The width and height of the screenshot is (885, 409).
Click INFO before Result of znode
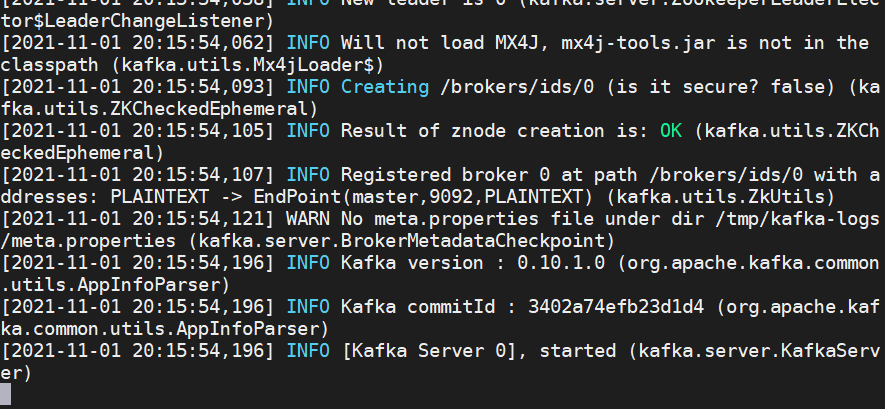308,131
